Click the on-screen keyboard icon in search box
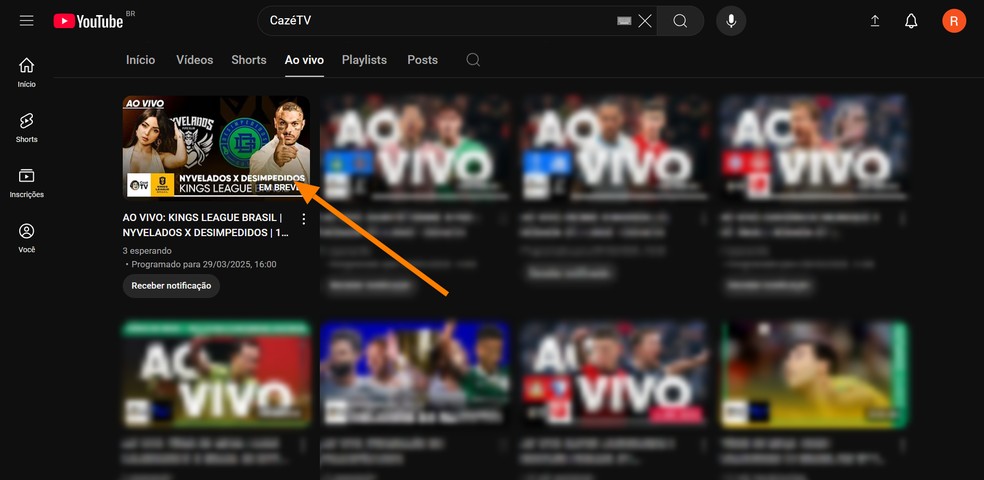The image size is (984, 480). pos(624,21)
